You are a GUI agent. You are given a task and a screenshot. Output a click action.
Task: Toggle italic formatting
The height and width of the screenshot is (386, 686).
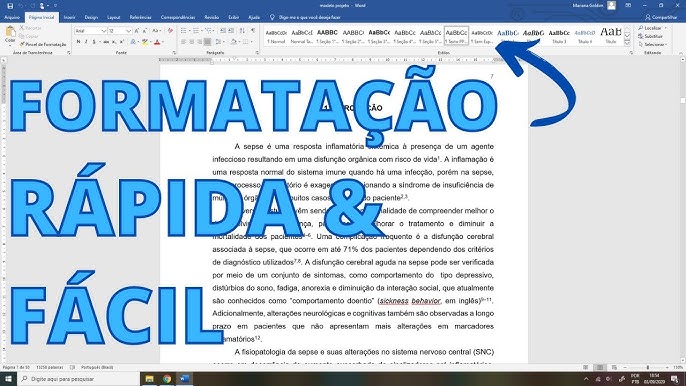point(86,42)
